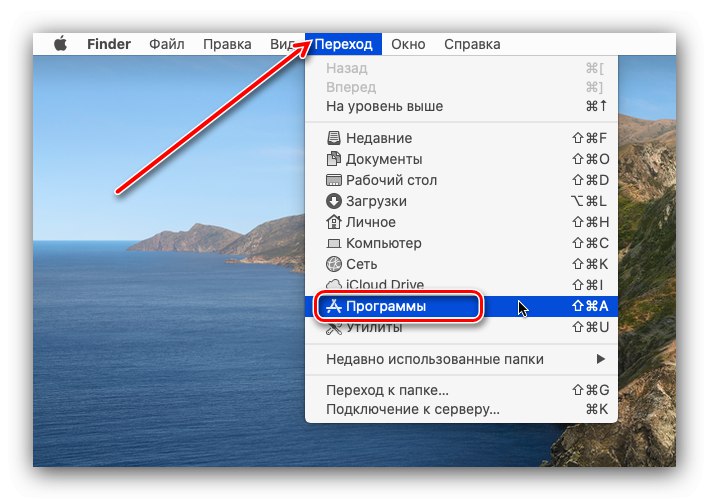The width and height of the screenshot is (709, 500).
Task: Choose Подключение к серверу… item
Action: coord(461,409)
